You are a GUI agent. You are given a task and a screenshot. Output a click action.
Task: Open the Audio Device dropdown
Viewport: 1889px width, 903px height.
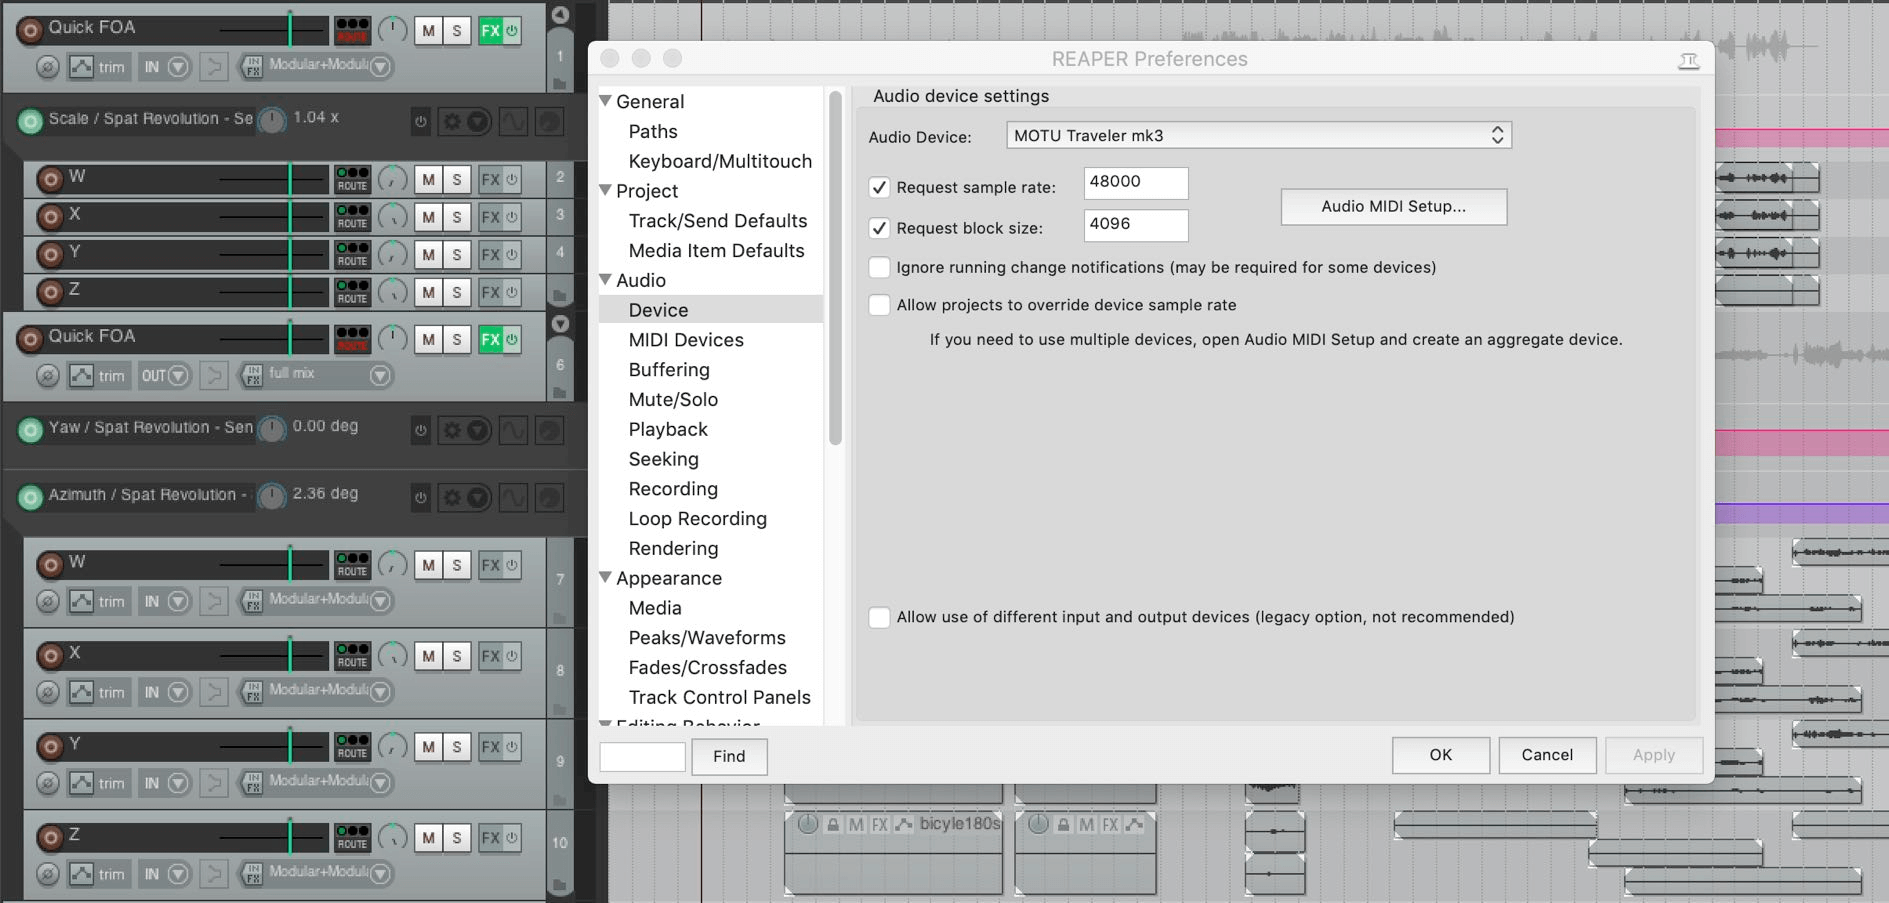(1258, 136)
